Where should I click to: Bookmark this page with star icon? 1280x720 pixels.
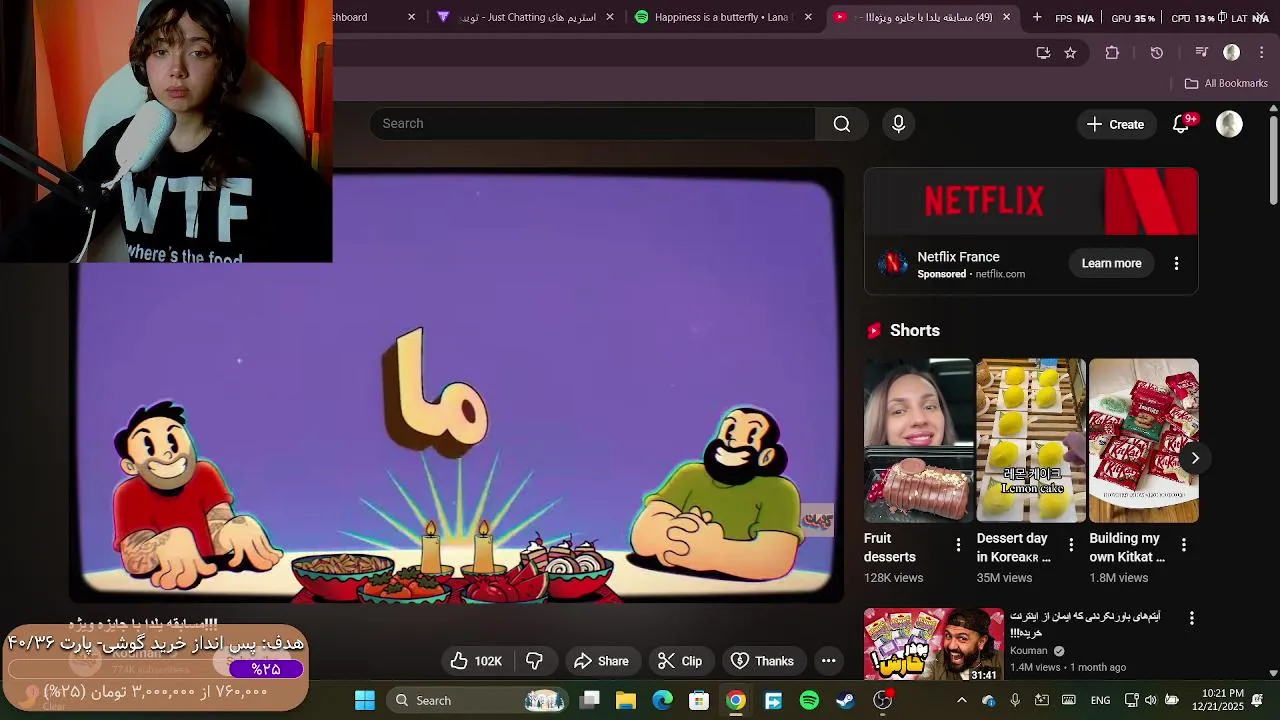[1070, 53]
